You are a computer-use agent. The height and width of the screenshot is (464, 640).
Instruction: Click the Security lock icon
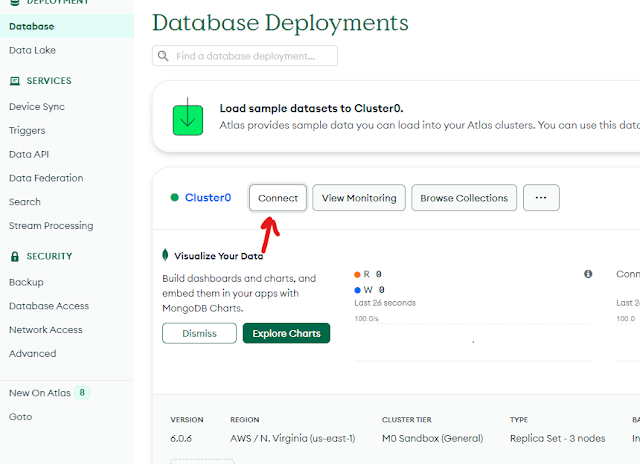(x=15, y=256)
